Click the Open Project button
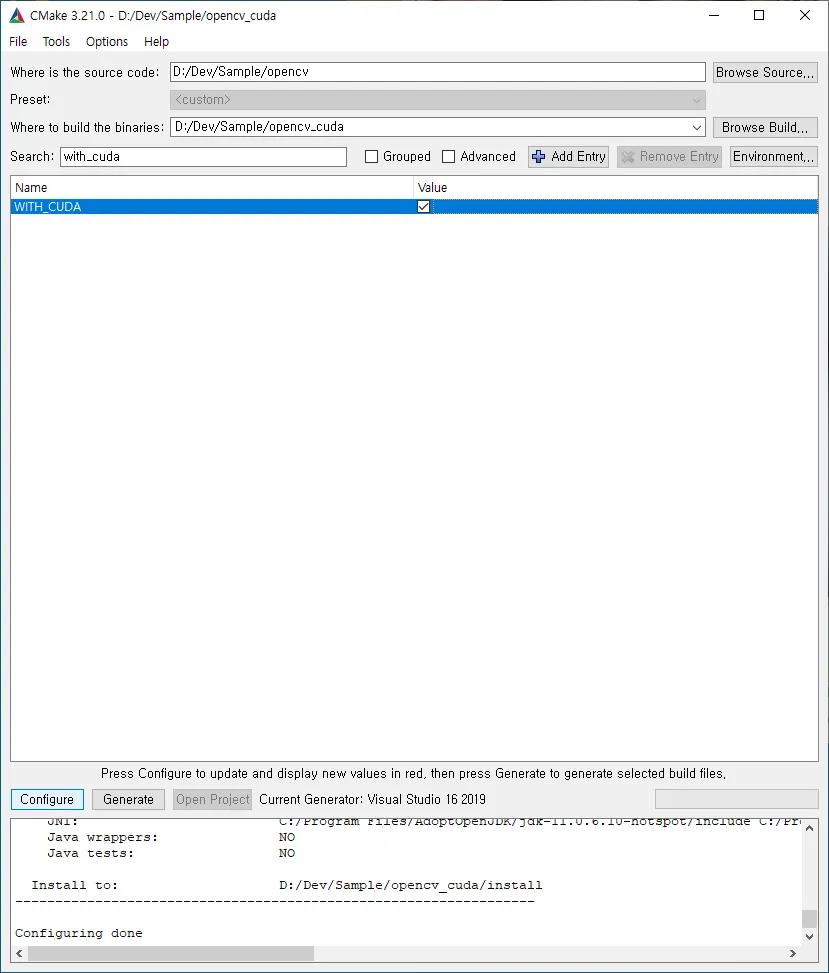Screen dimensions: 829x973 pyautogui.click(x=213, y=799)
